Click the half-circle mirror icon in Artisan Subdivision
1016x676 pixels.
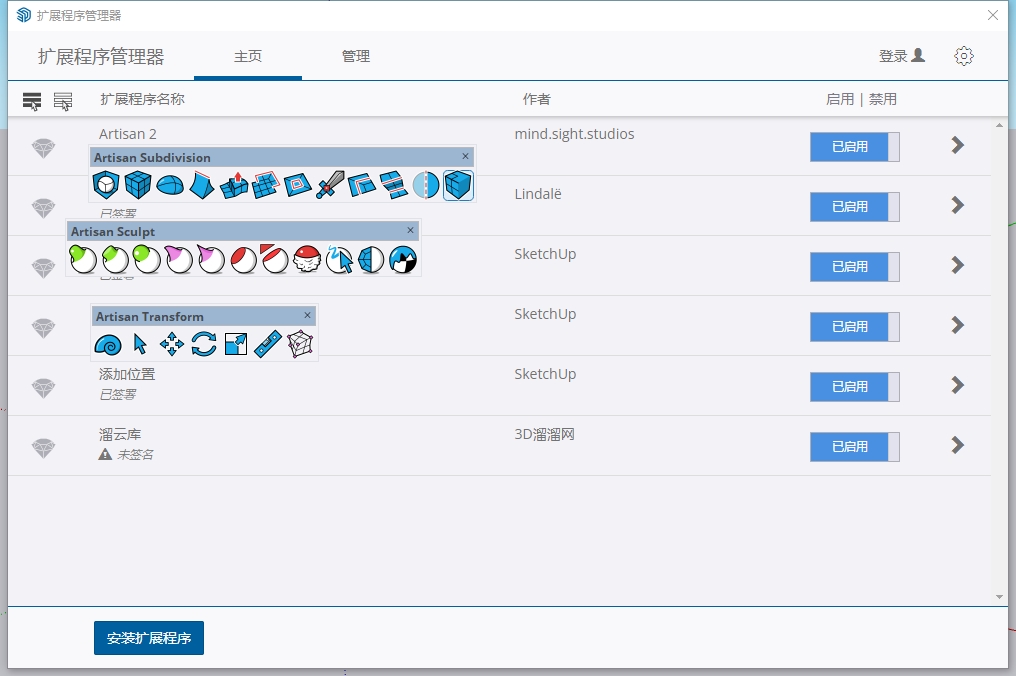point(426,185)
